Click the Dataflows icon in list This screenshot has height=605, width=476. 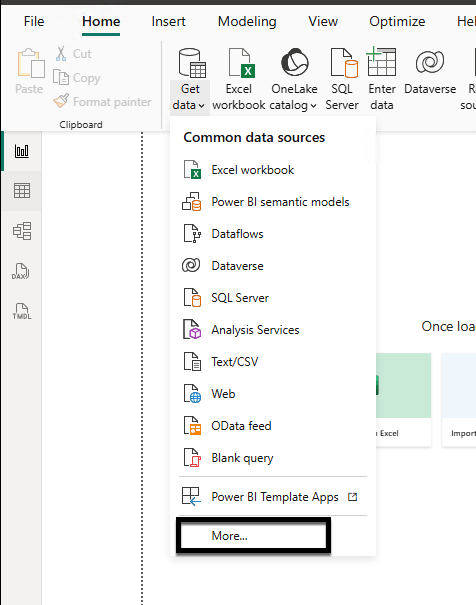192,233
